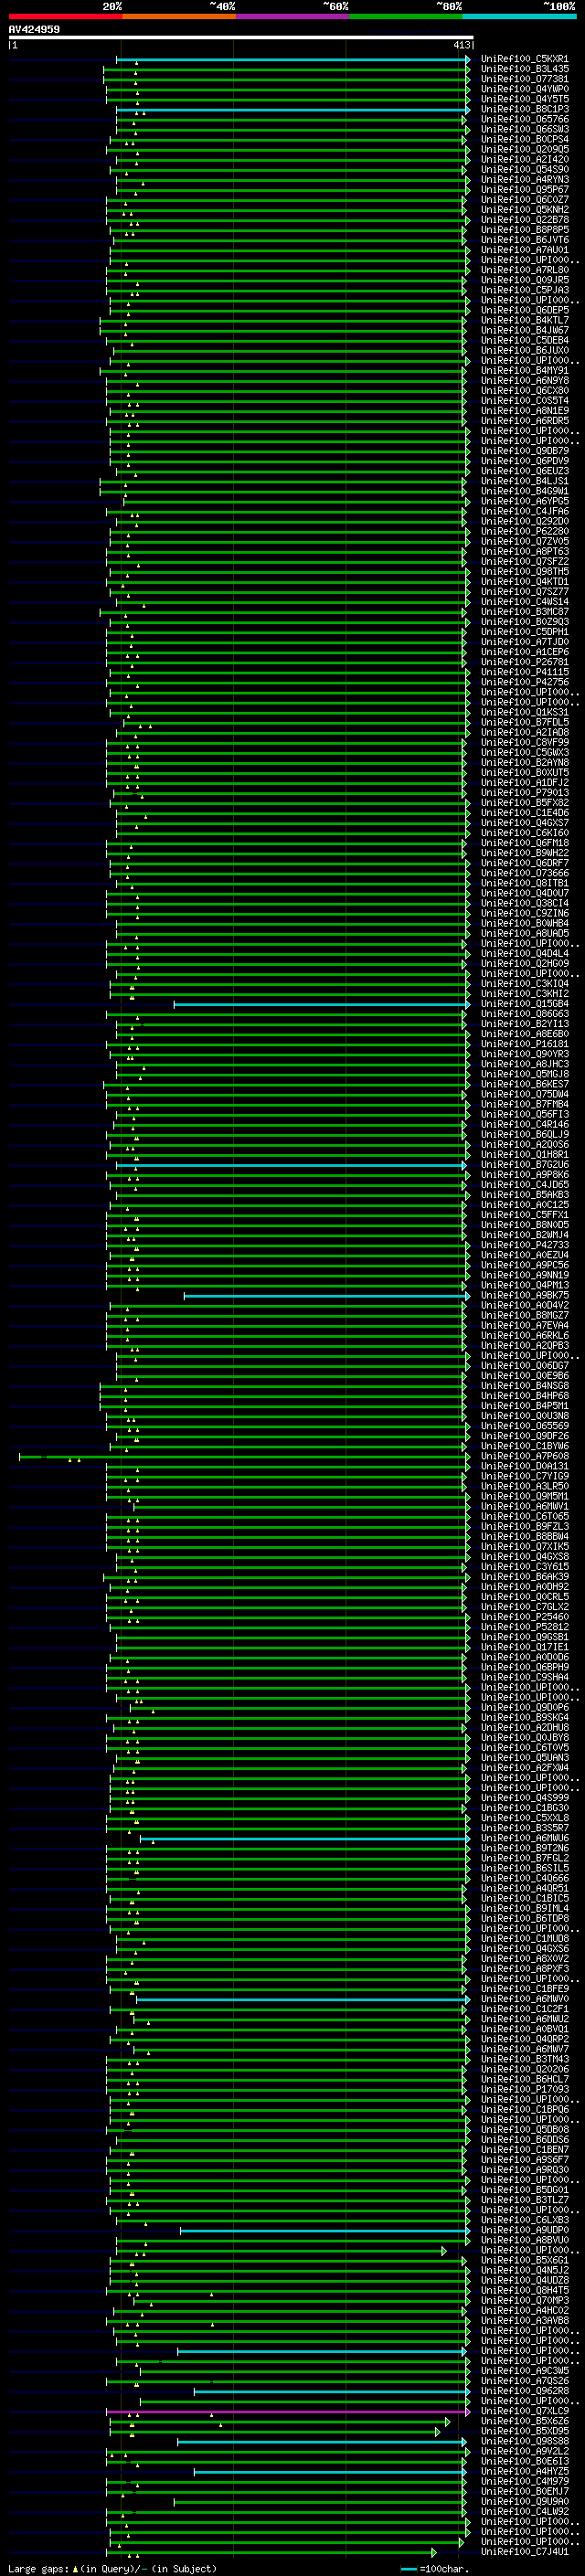Select the UniRef100_A9BK75 entry
This screenshot has width=585, height=2576.
point(524,1296)
